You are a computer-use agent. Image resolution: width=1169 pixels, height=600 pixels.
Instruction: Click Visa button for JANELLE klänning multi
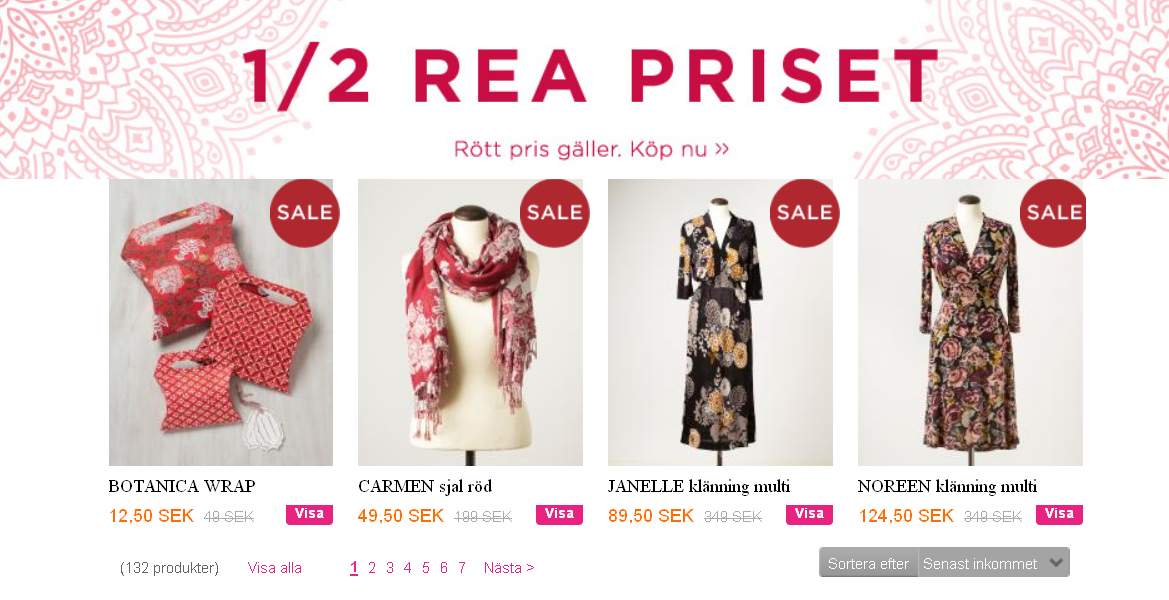point(809,514)
